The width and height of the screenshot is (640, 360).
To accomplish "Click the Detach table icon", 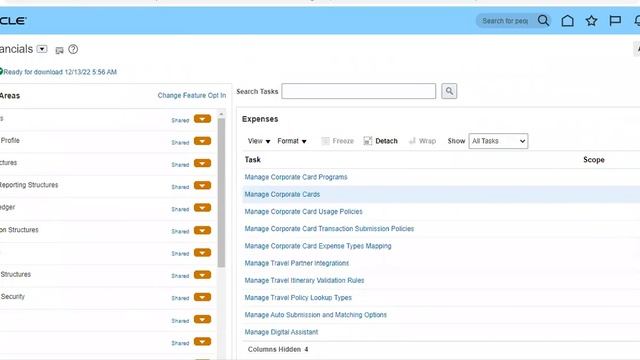I will (368, 141).
